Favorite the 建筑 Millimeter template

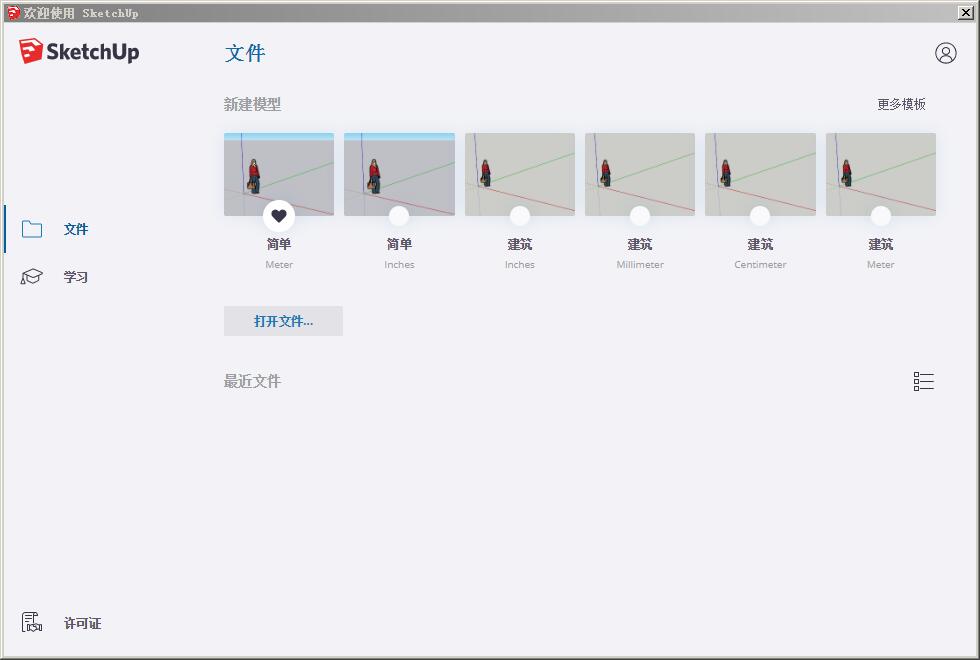pyautogui.click(x=639, y=216)
